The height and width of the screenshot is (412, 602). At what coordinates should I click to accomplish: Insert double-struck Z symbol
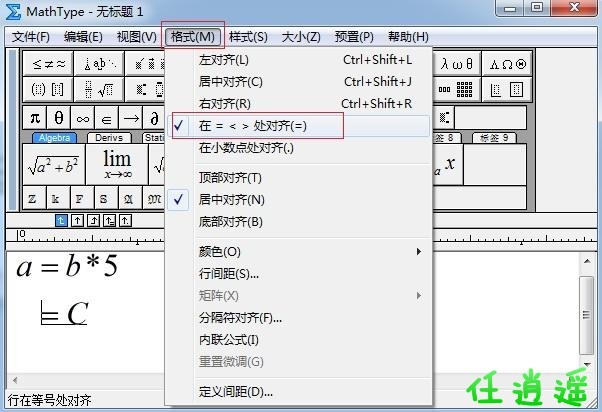(x=35, y=199)
